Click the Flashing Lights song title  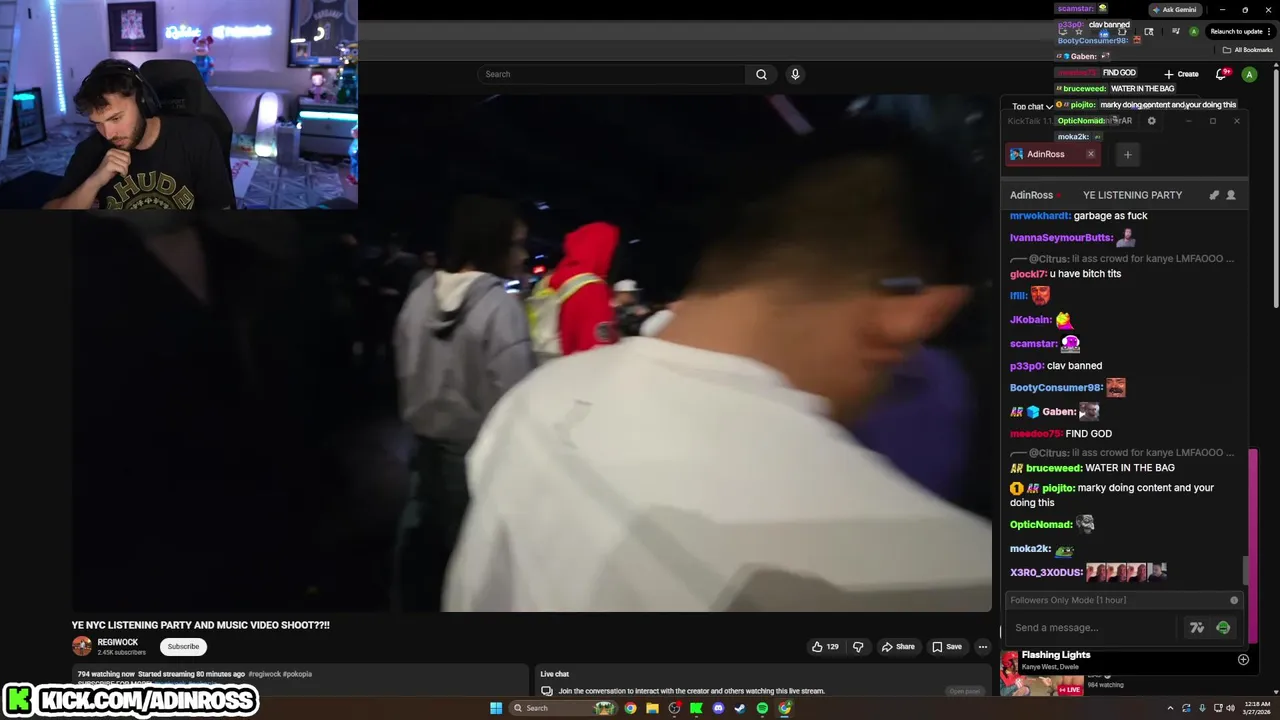click(x=1056, y=655)
